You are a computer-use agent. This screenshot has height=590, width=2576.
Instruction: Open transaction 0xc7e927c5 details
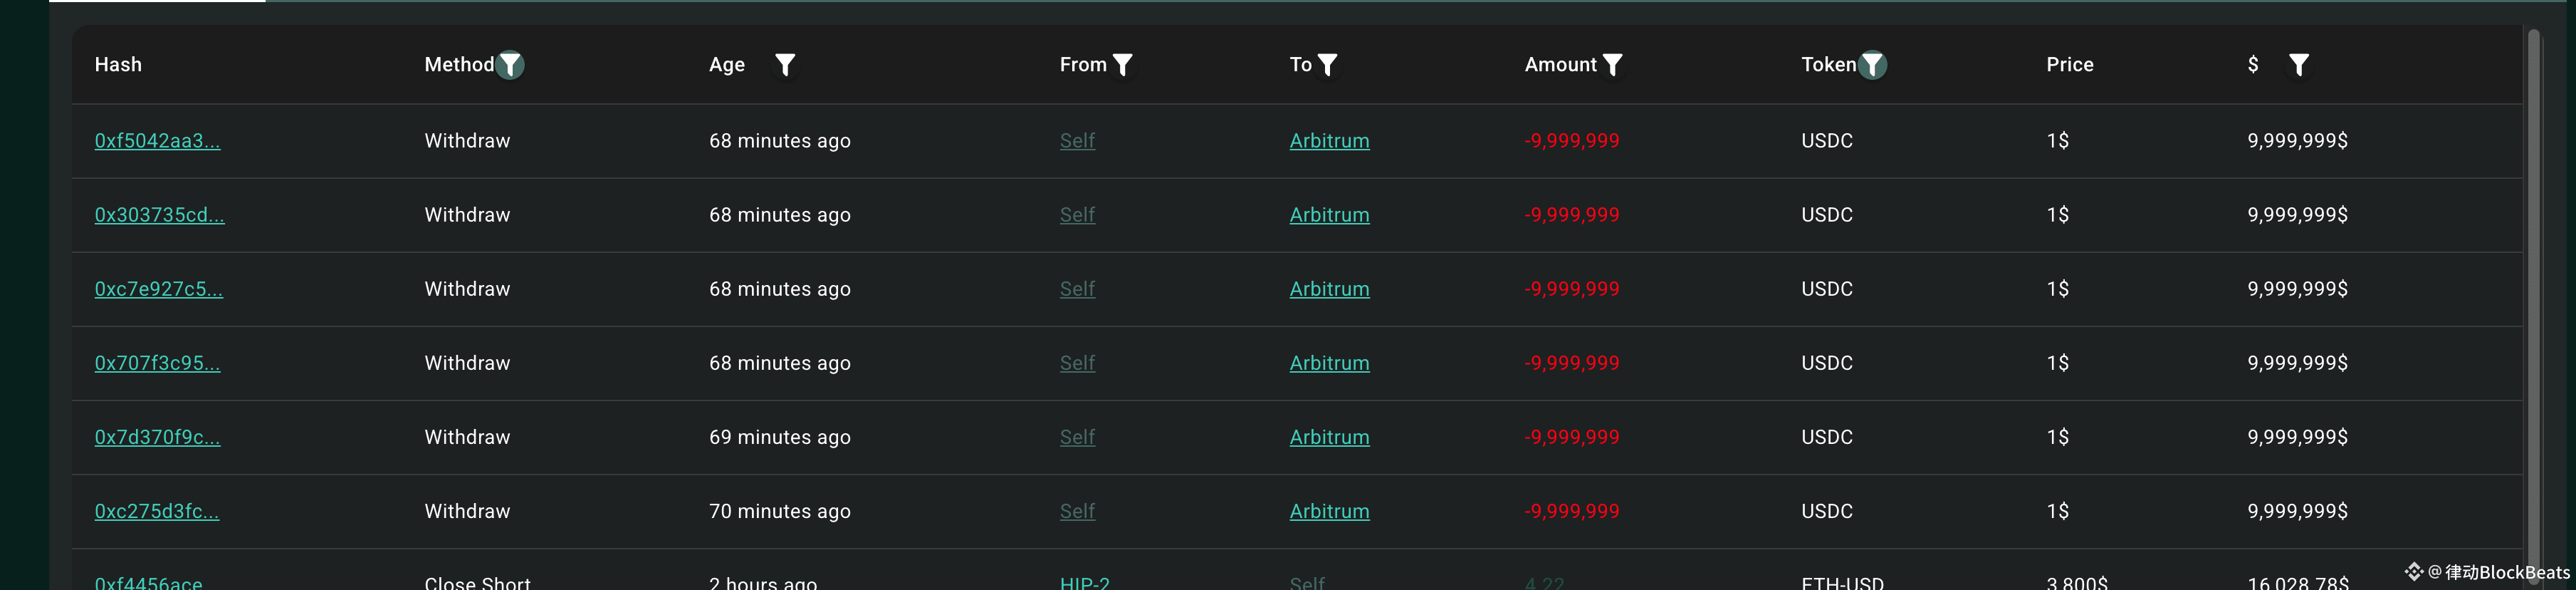point(158,289)
